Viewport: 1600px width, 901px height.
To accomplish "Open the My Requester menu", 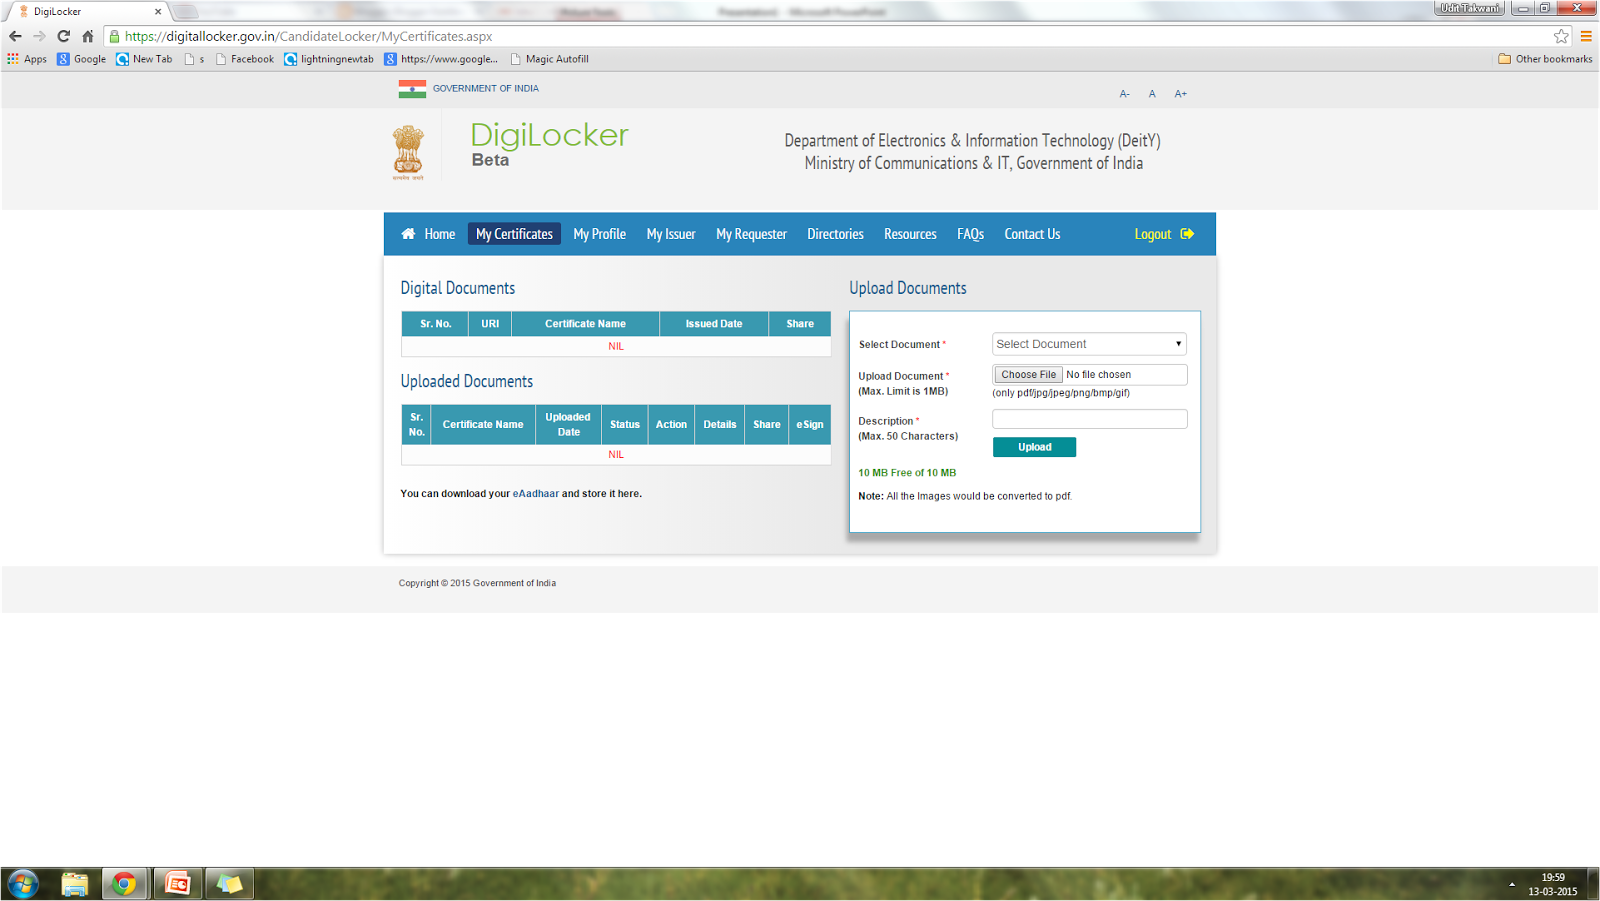I will [x=751, y=234].
